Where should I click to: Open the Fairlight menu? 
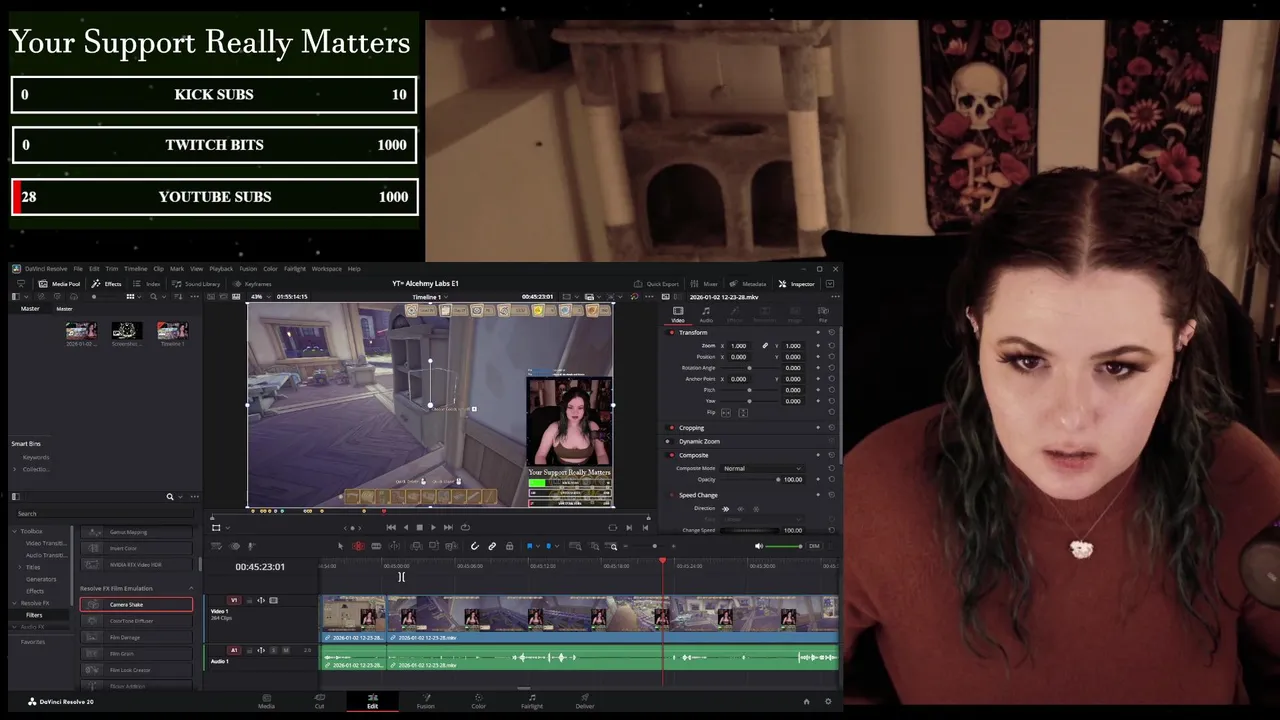pyautogui.click(x=295, y=269)
